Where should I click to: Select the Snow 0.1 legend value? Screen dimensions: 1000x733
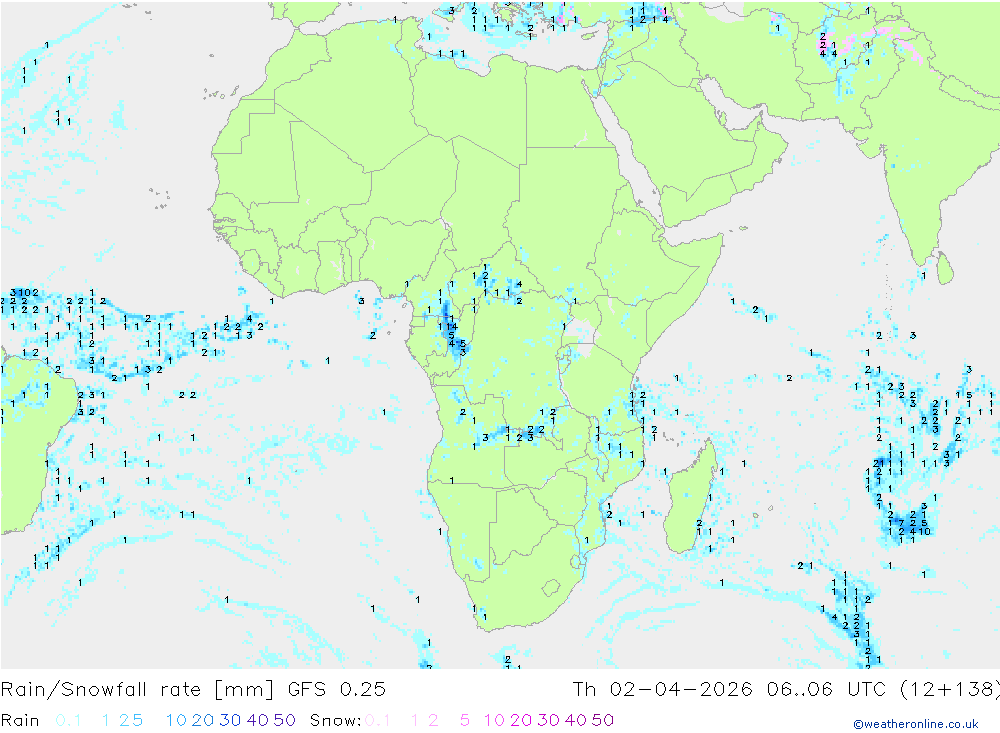(x=377, y=720)
